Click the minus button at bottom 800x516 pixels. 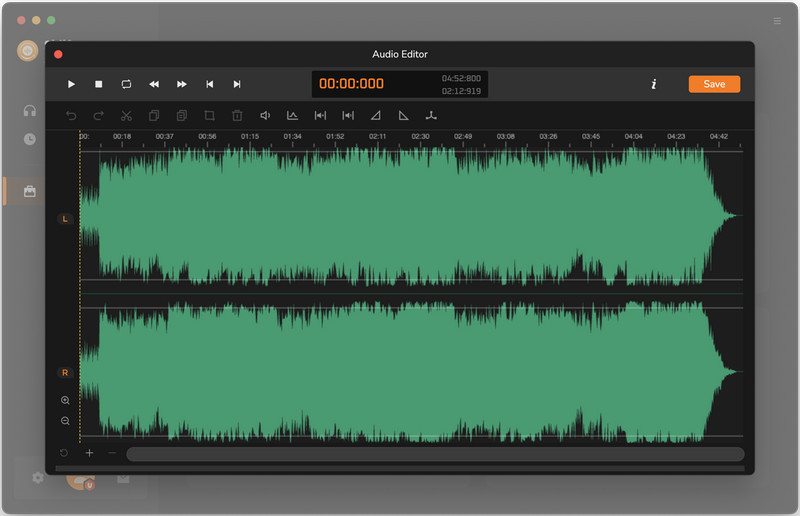click(112, 453)
